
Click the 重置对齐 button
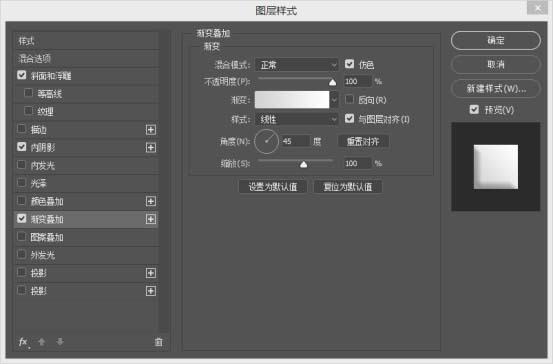(x=363, y=141)
